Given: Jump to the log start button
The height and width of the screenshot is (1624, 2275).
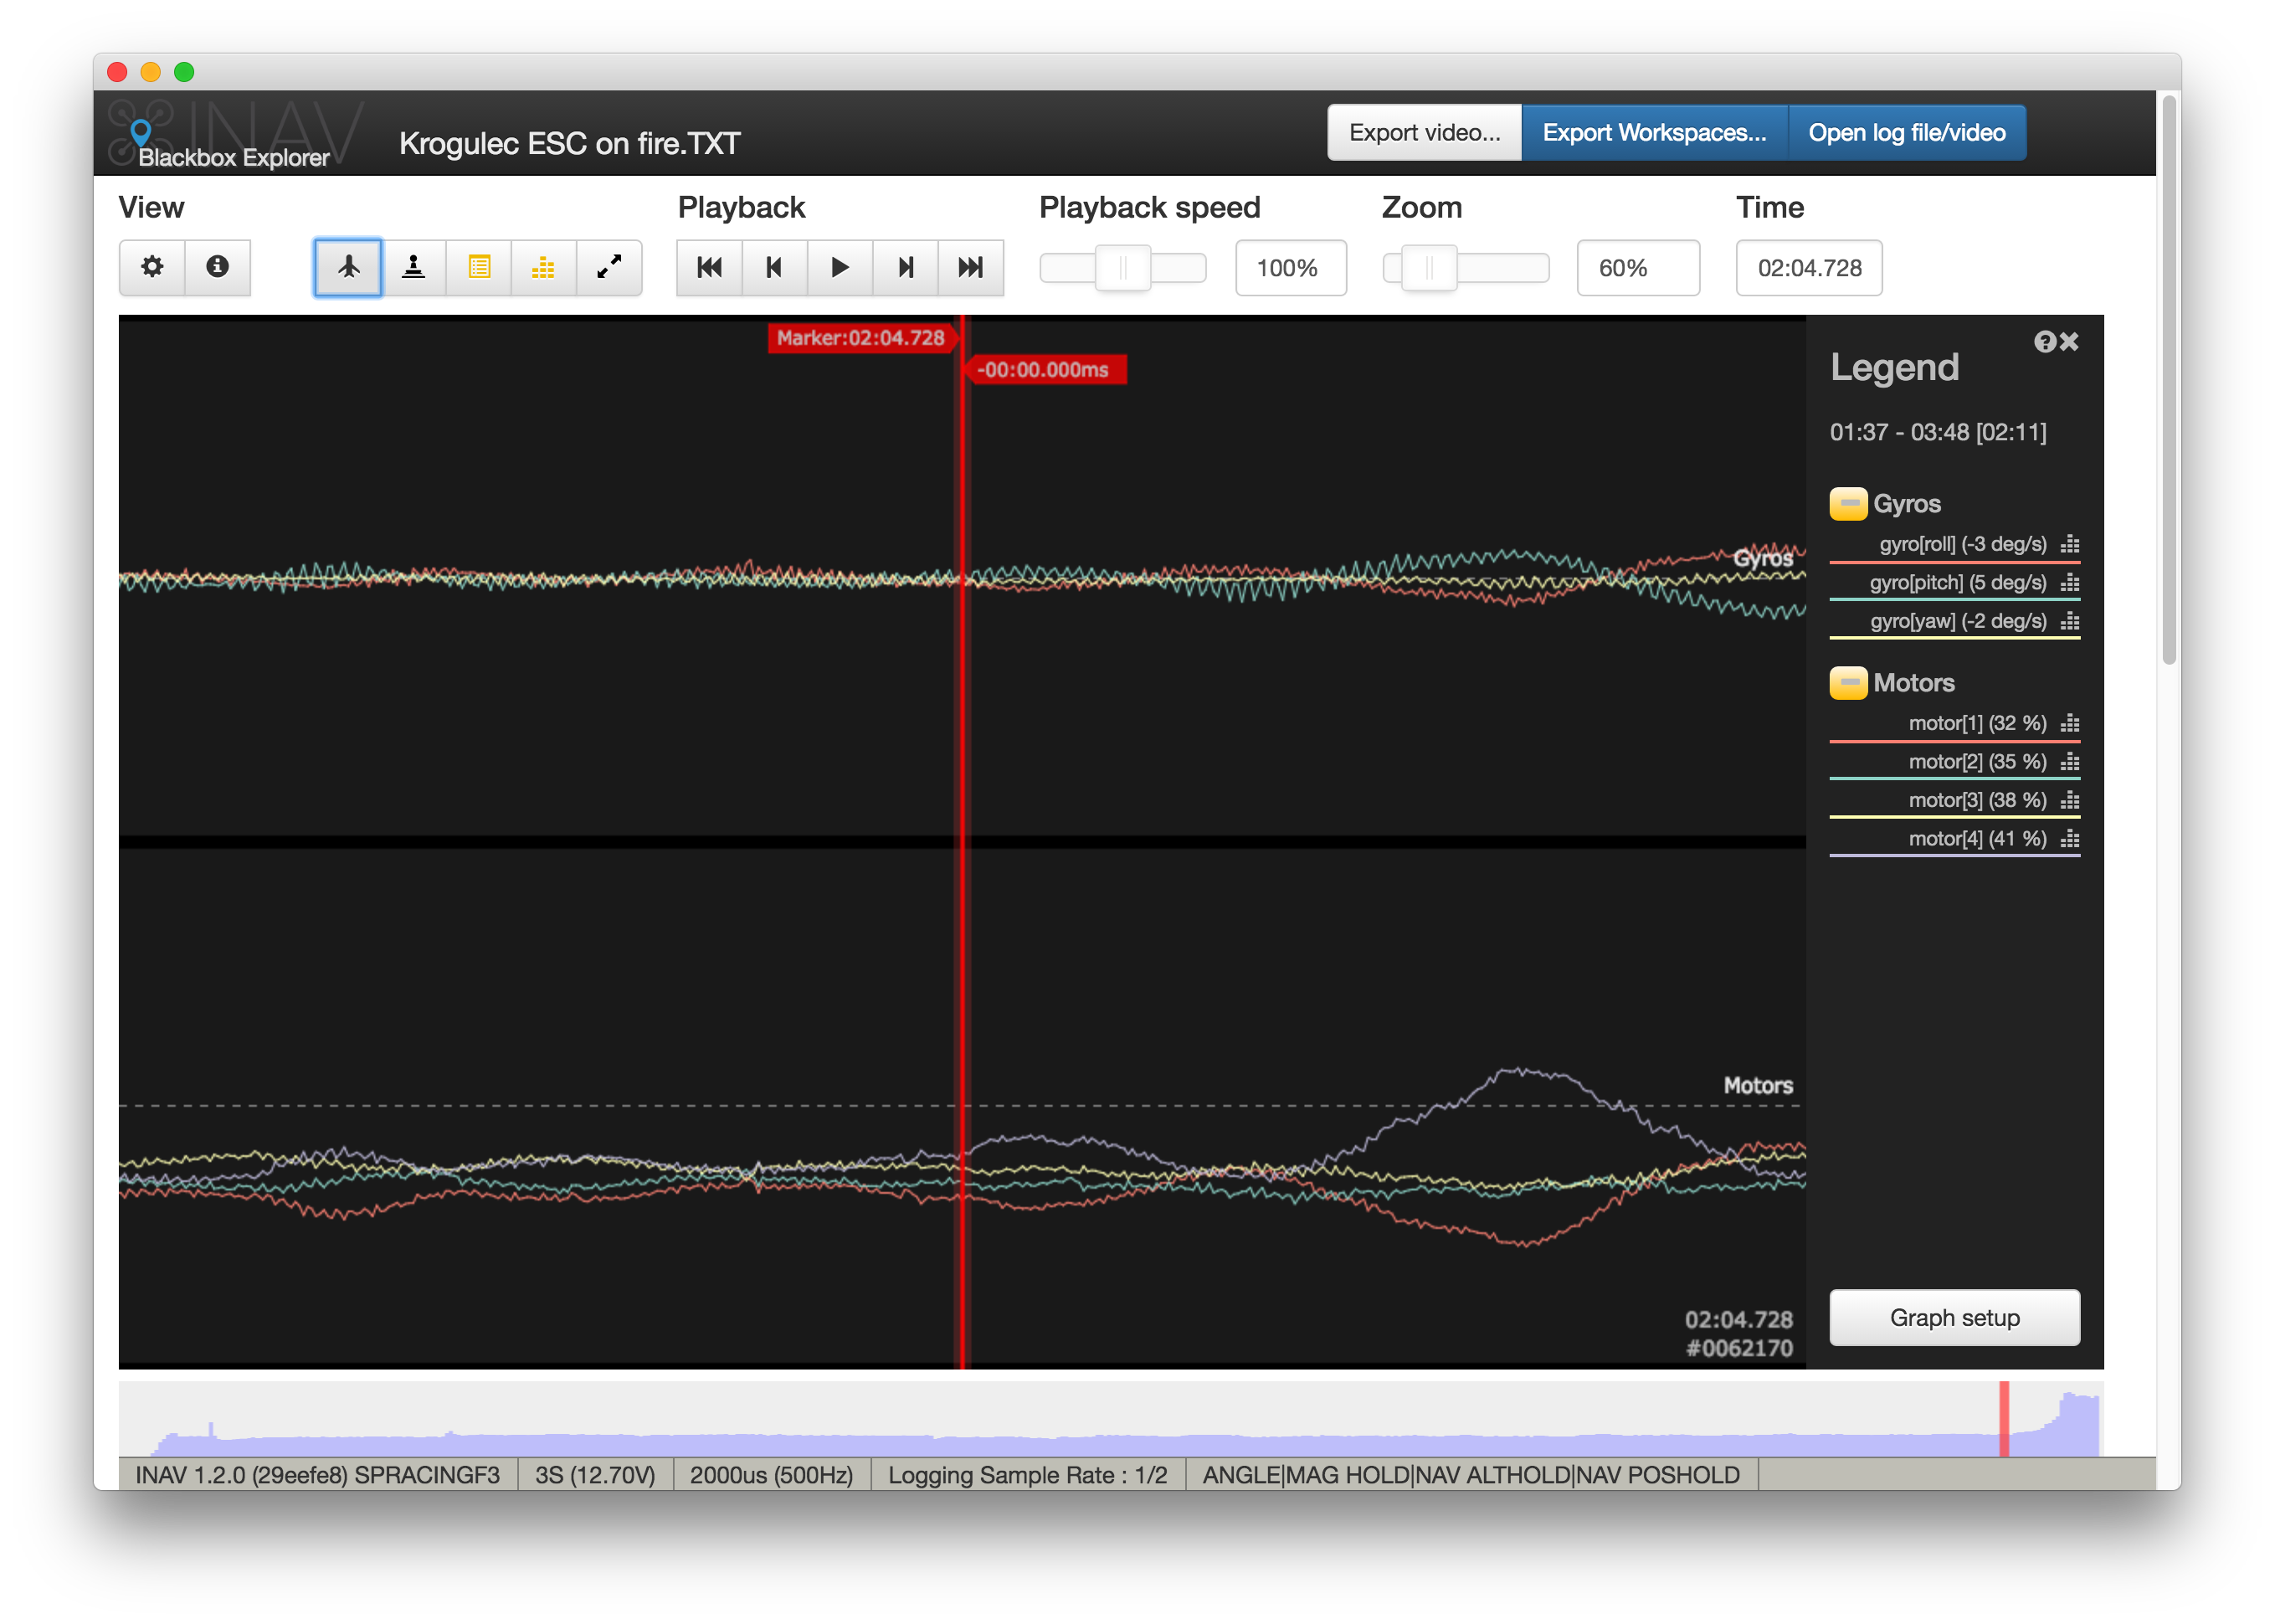Looking at the screenshot, I should pyautogui.click(x=709, y=267).
